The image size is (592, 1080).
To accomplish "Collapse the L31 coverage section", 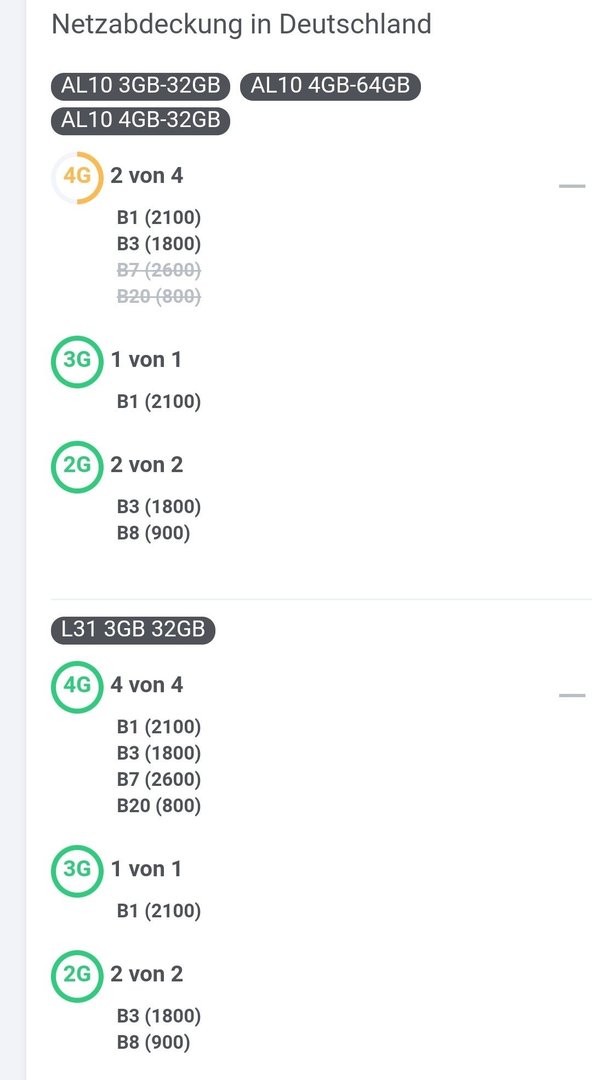I will pyautogui.click(x=571, y=695).
